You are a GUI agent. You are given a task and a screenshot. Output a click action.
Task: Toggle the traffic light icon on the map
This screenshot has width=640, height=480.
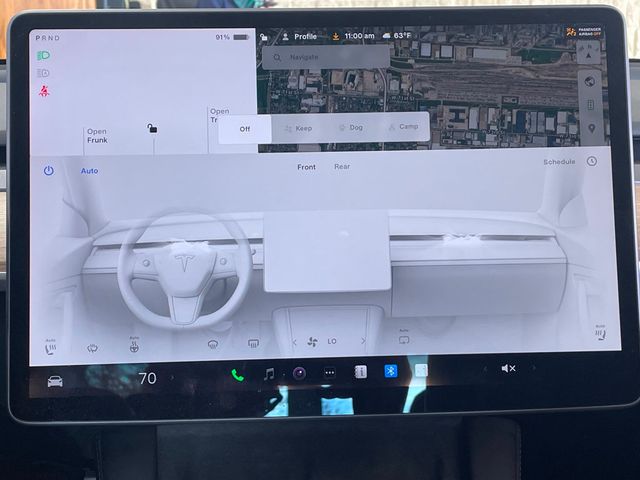click(590, 105)
